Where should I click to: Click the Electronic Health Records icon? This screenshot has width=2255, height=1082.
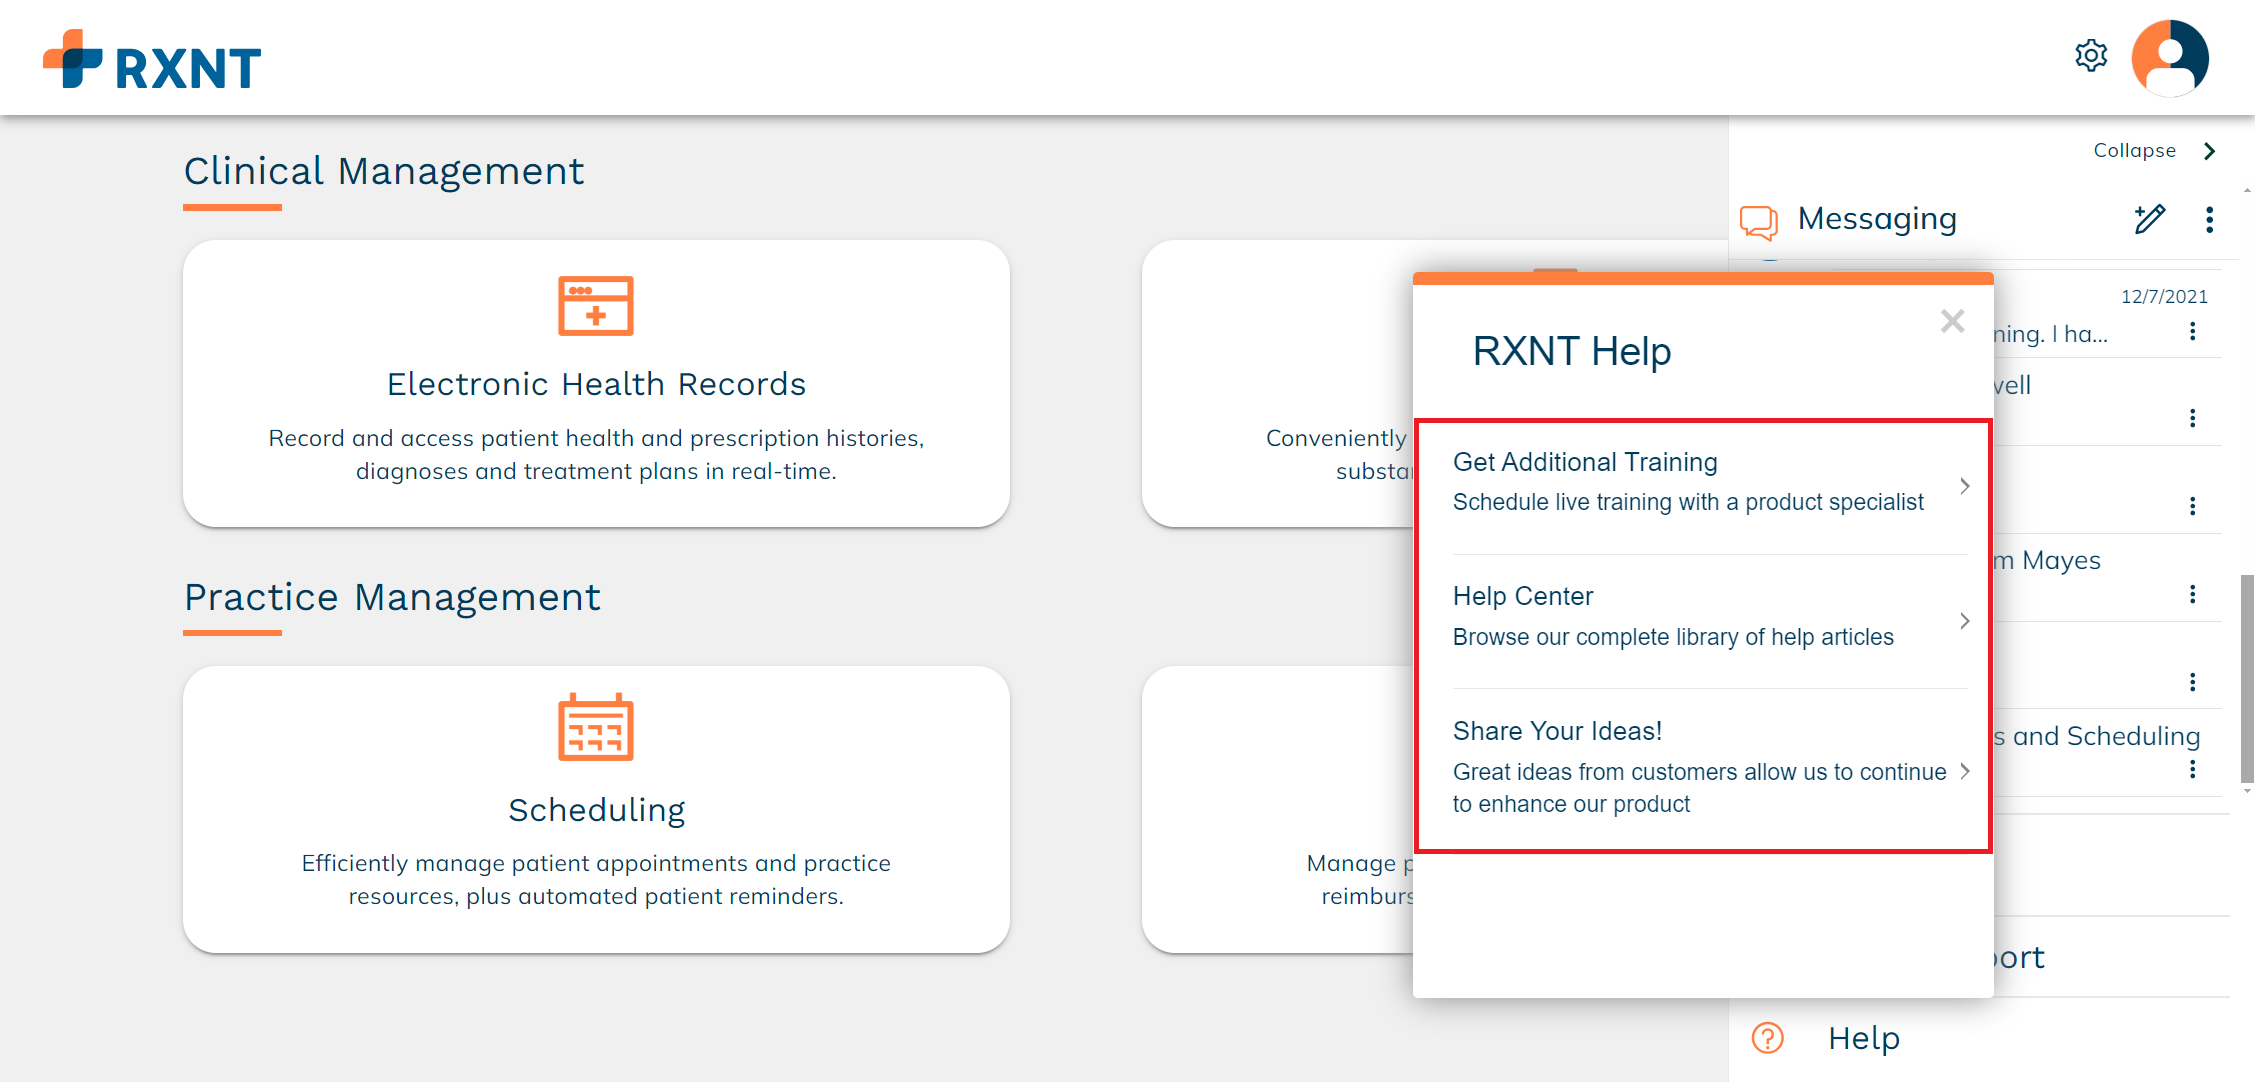[x=596, y=305]
